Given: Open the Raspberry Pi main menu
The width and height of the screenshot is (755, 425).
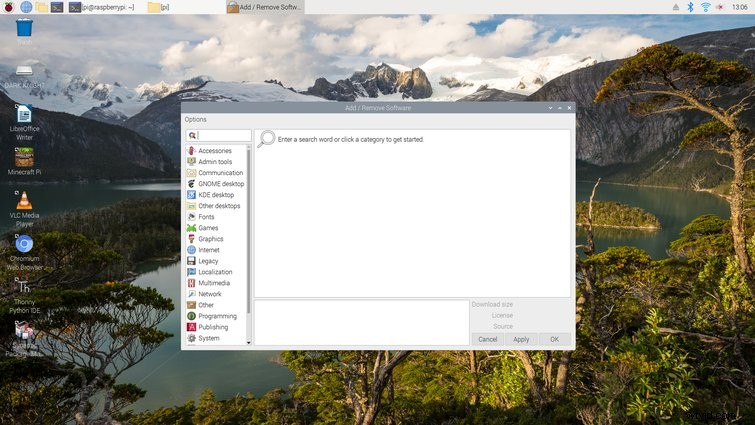Looking at the screenshot, I should (8, 7).
